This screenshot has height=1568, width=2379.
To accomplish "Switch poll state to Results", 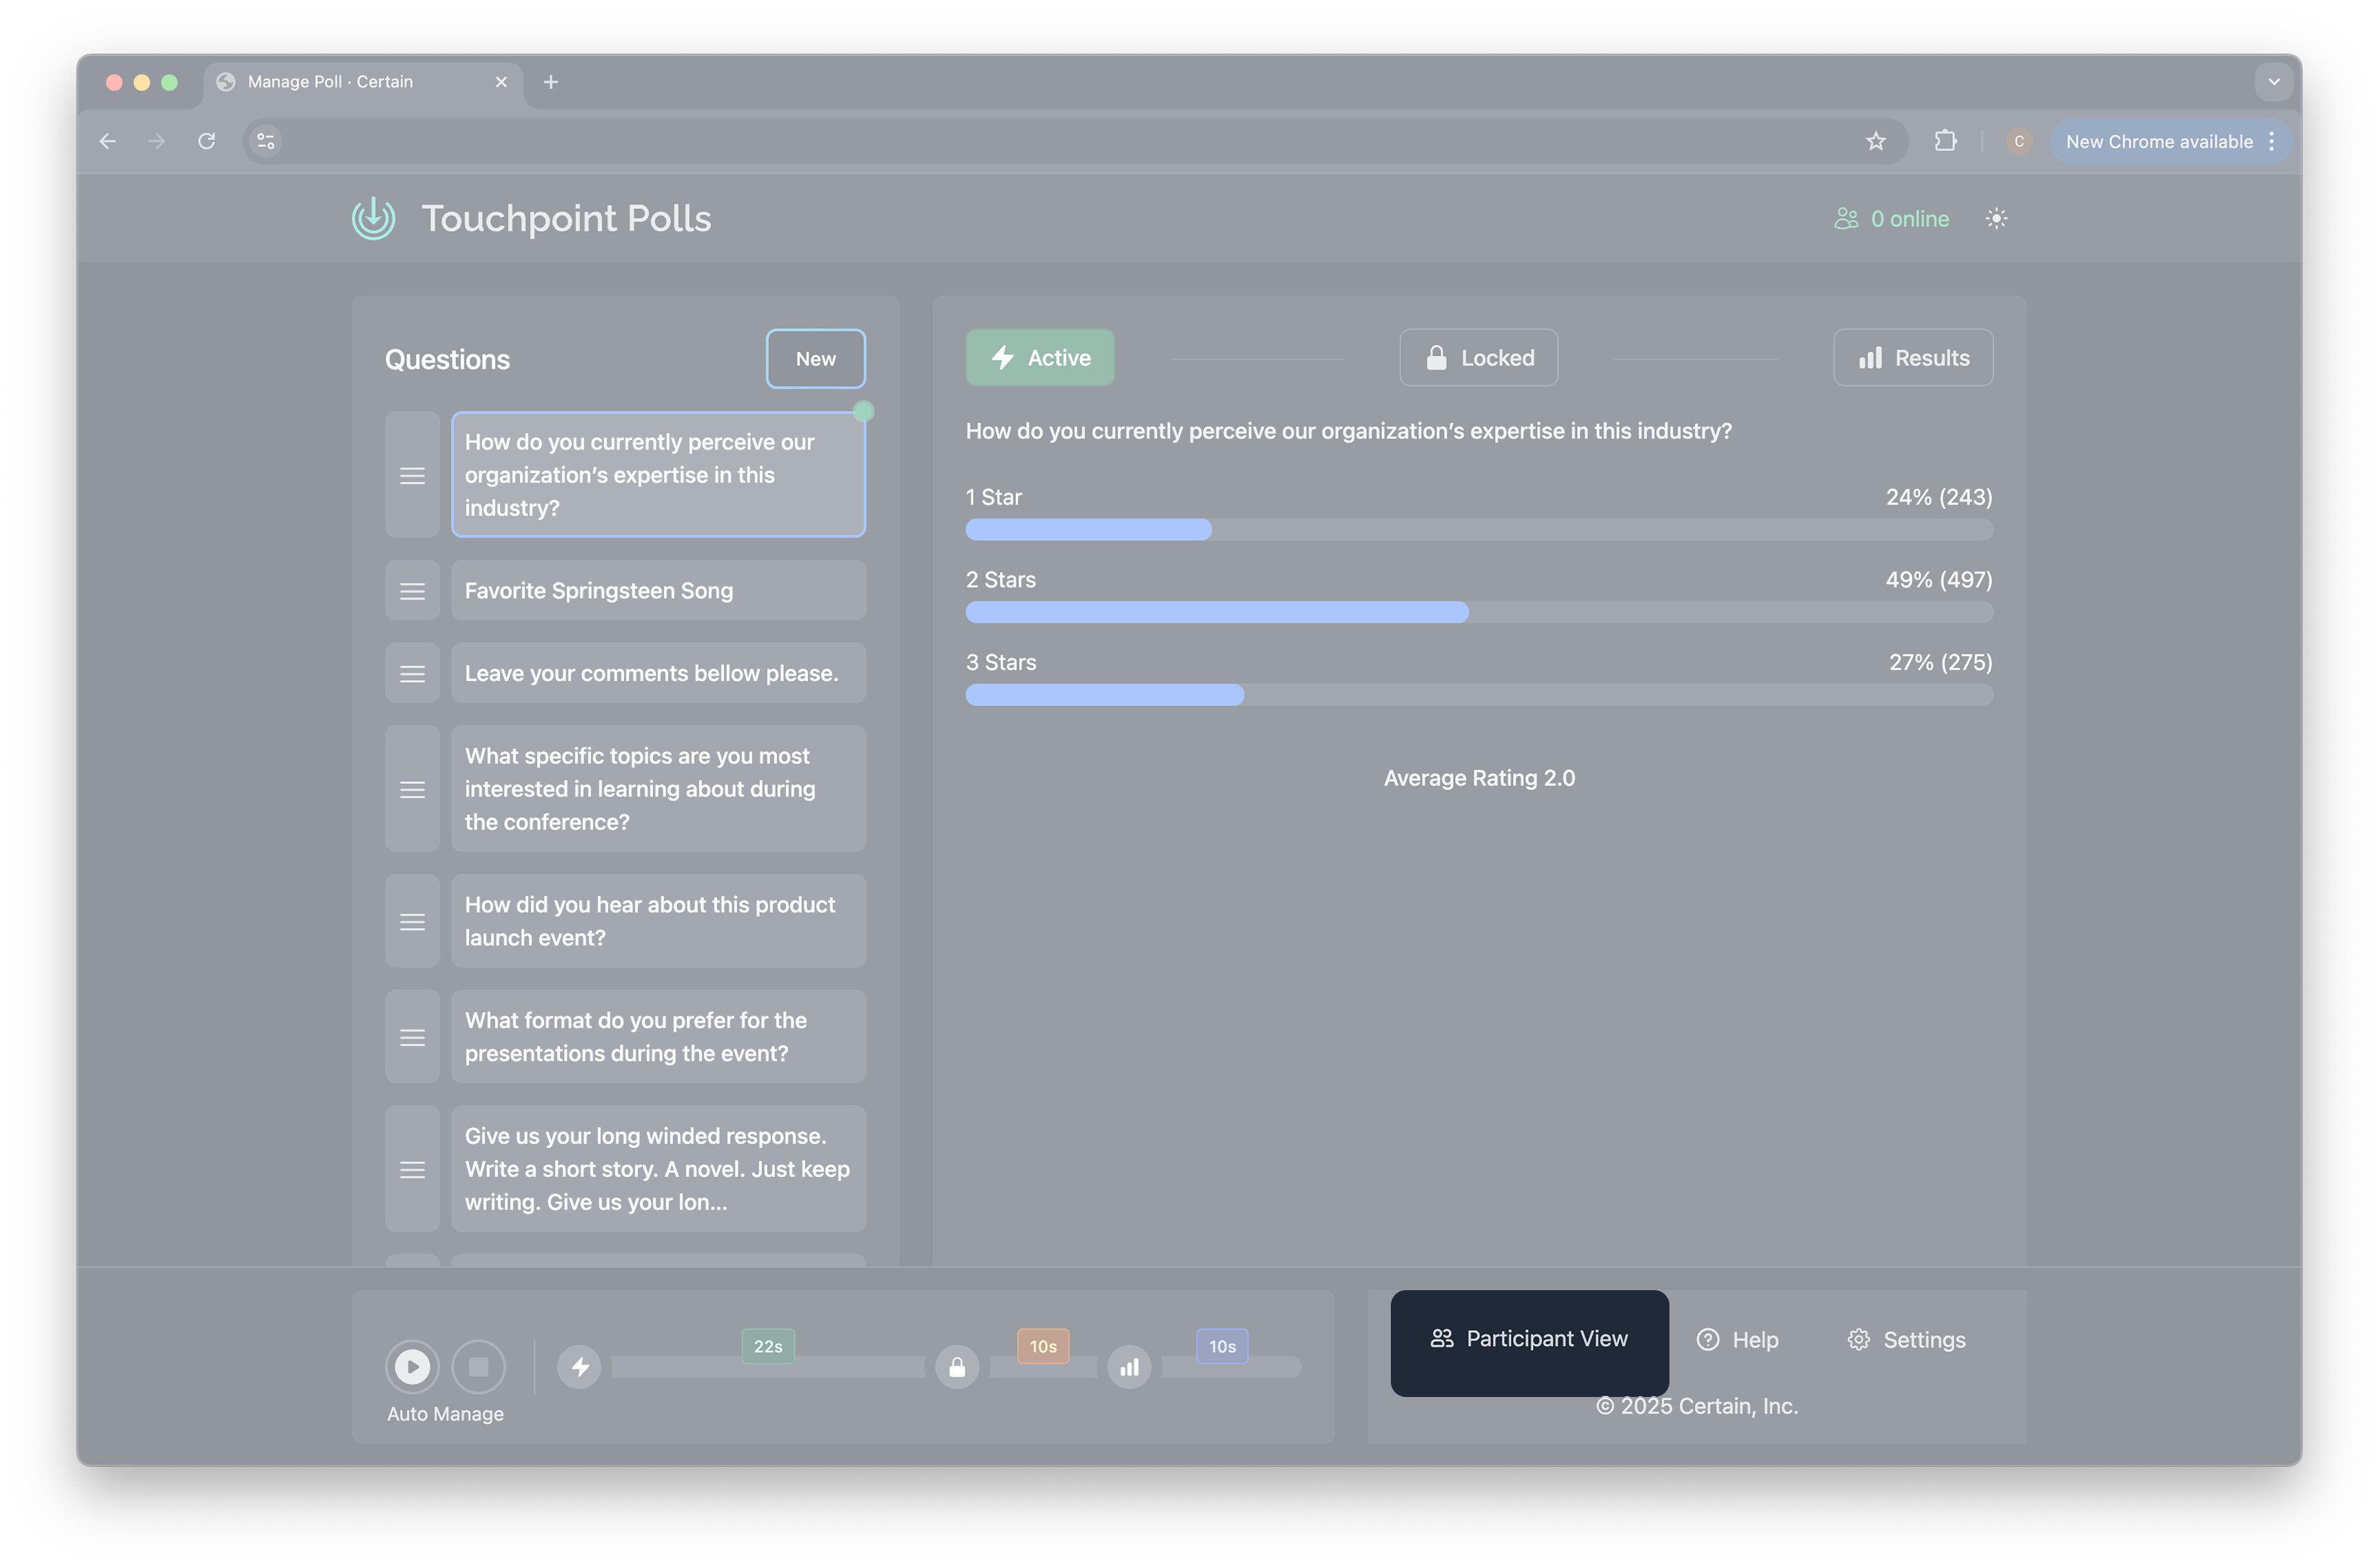I will tap(1912, 358).
